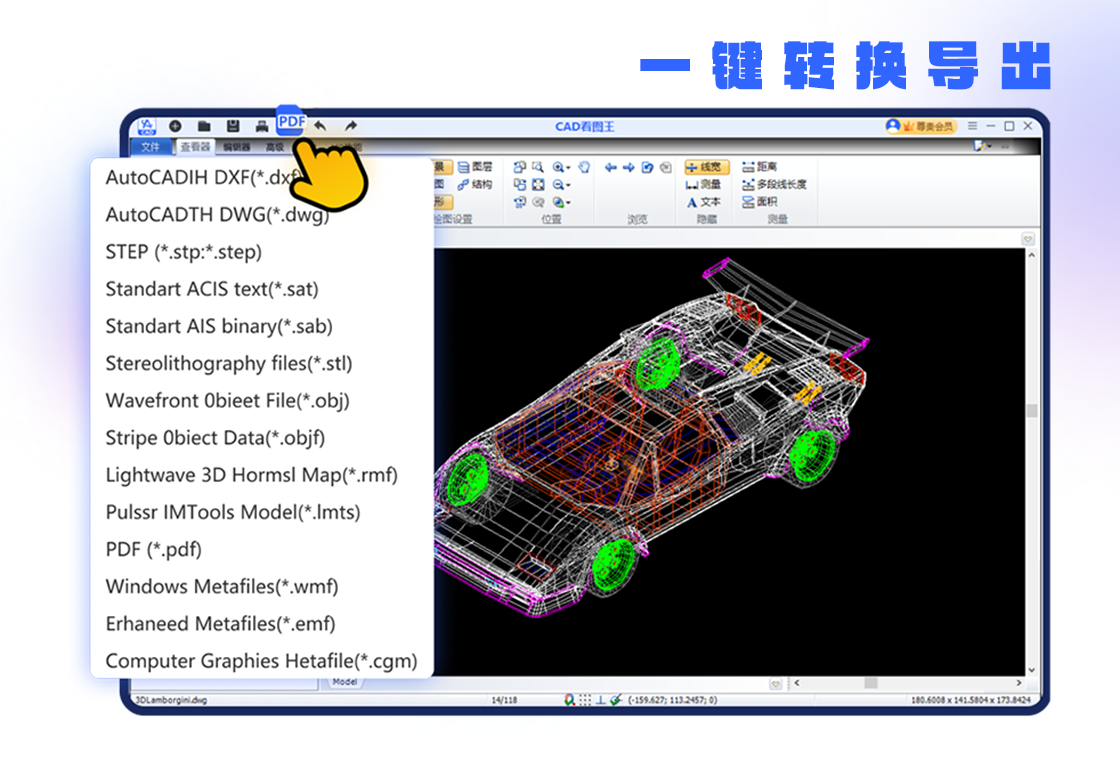This screenshot has height=760, width=1120.
Task: Choose Lightwave 3D Hormsl Map(*.rmf) format
Action: point(251,474)
